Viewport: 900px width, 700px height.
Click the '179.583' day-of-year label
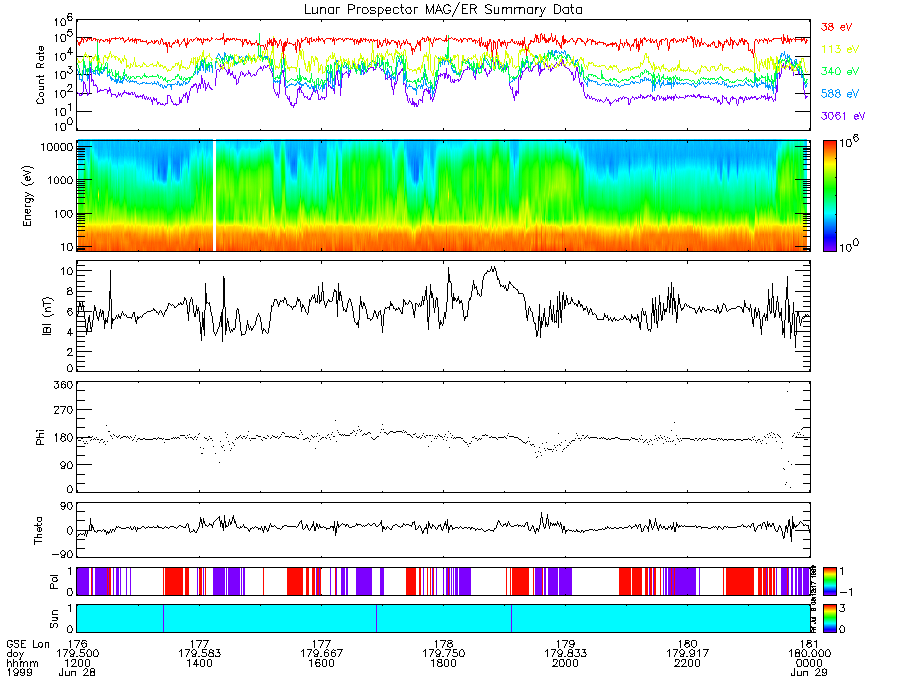point(199,654)
